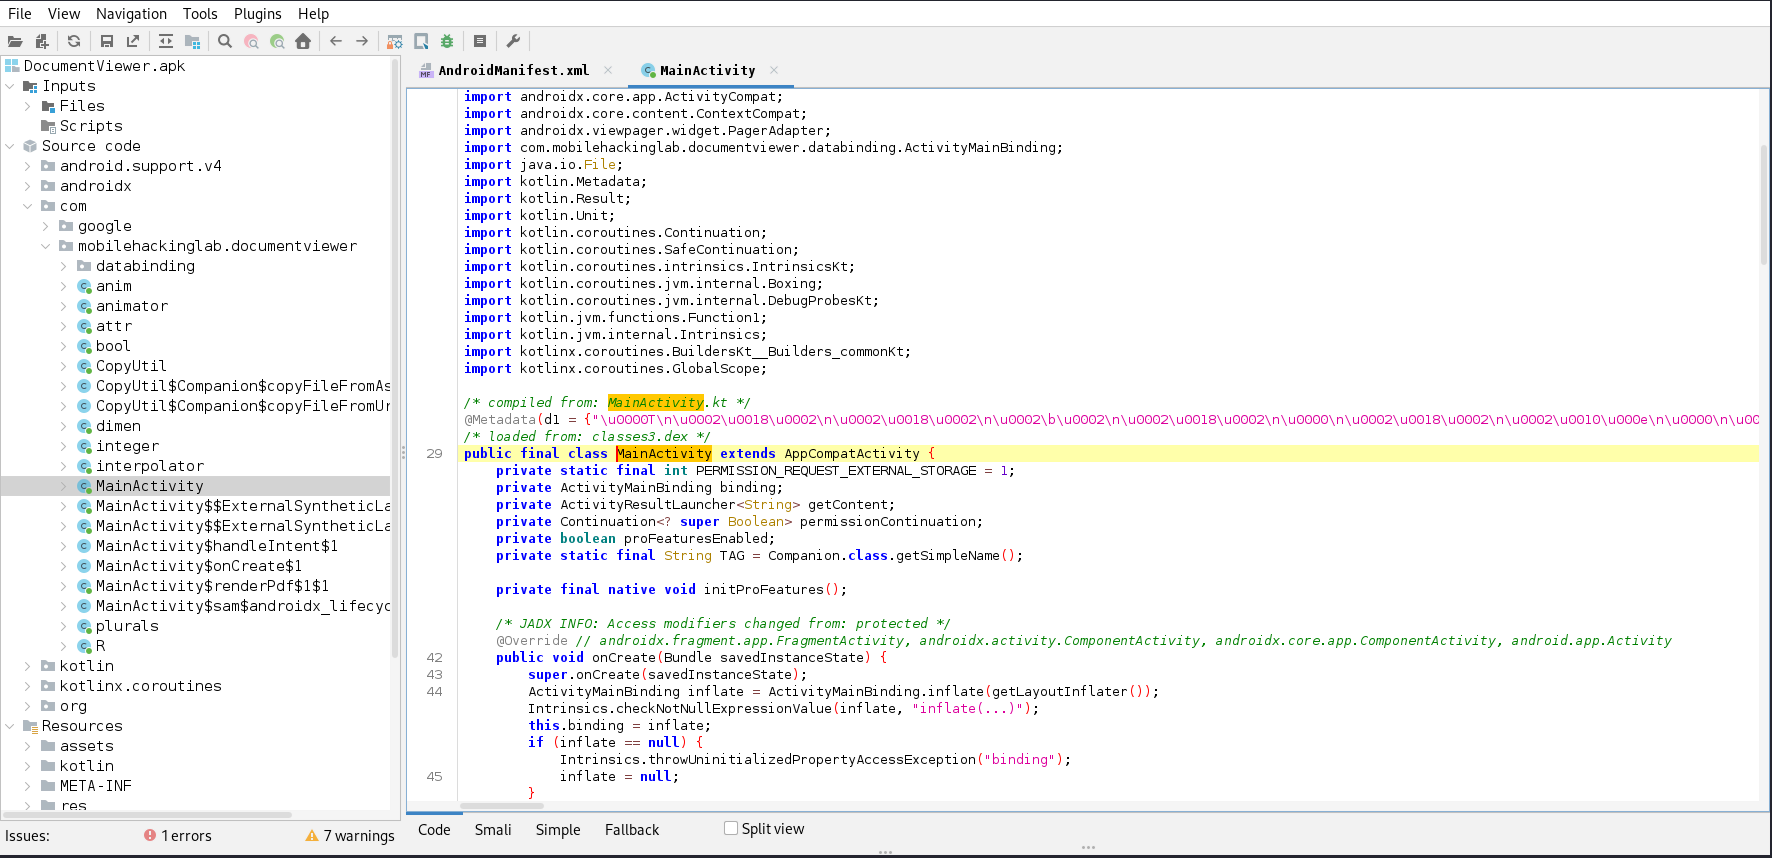The width and height of the screenshot is (1772, 858).
Task: Click the 1 errors label
Action: point(187,836)
